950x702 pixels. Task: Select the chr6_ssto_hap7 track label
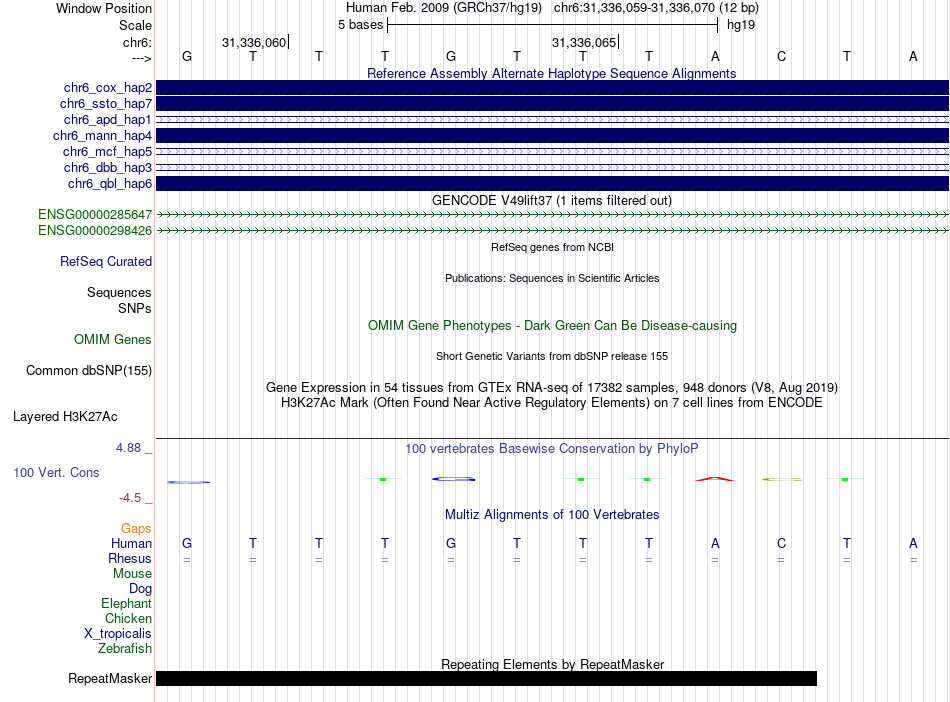click(106, 104)
